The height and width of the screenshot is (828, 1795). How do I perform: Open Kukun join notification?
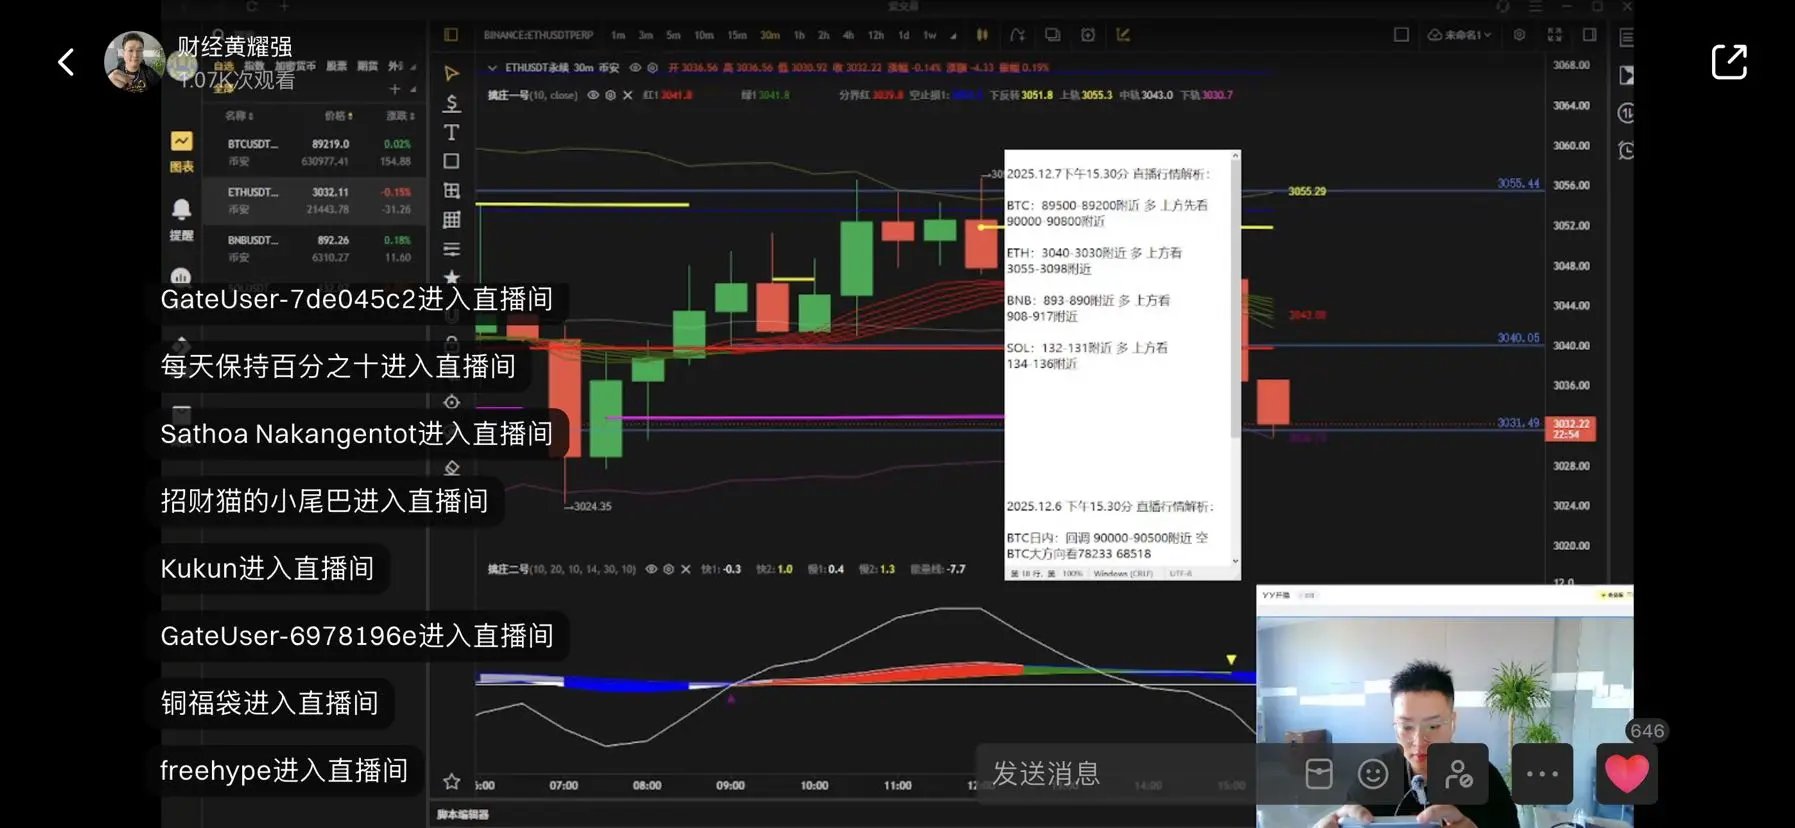point(267,569)
